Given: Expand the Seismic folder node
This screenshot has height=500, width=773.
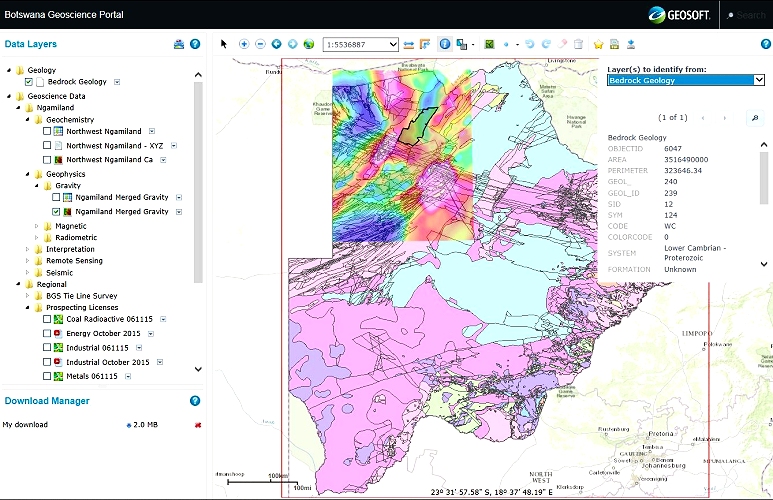Looking at the screenshot, I should tap(28, 272).
